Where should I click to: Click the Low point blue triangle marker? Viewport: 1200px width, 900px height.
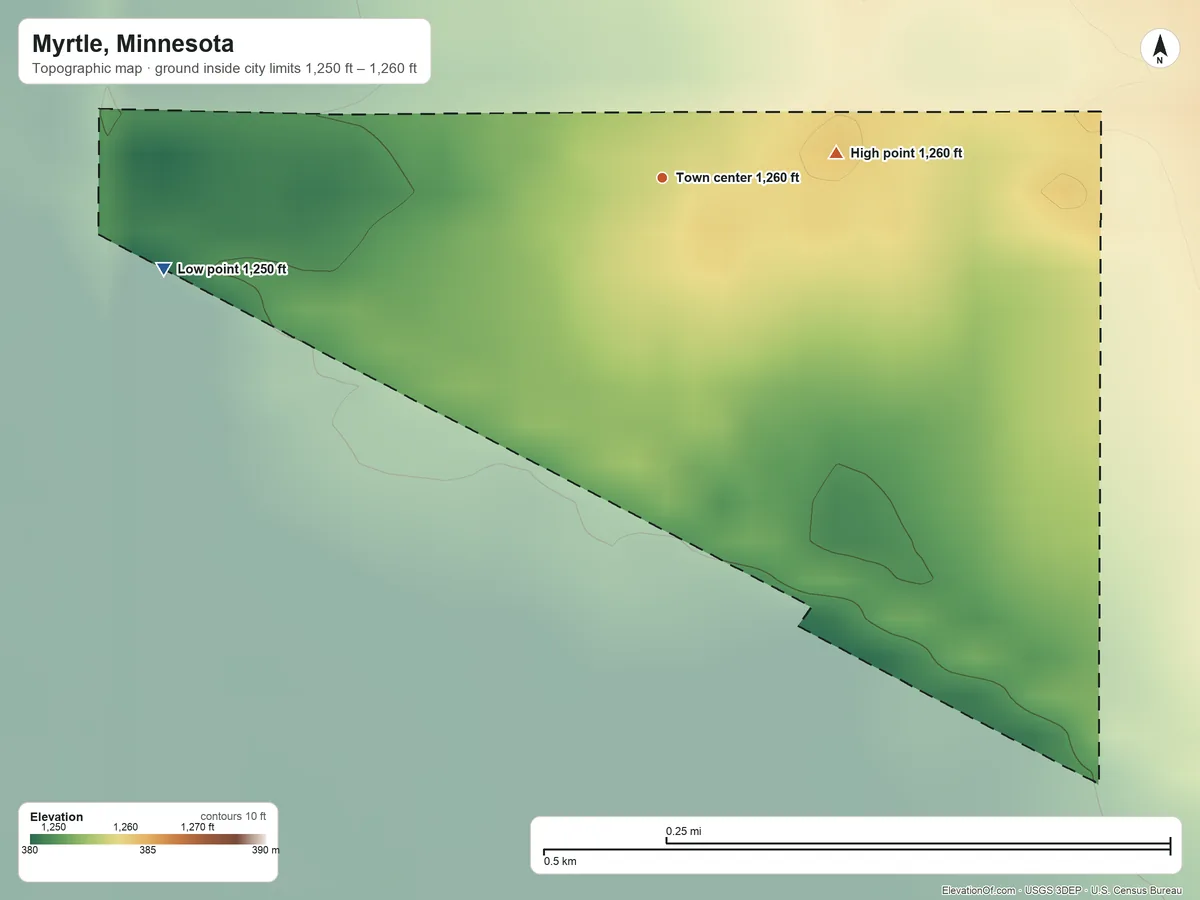[164, 269]
